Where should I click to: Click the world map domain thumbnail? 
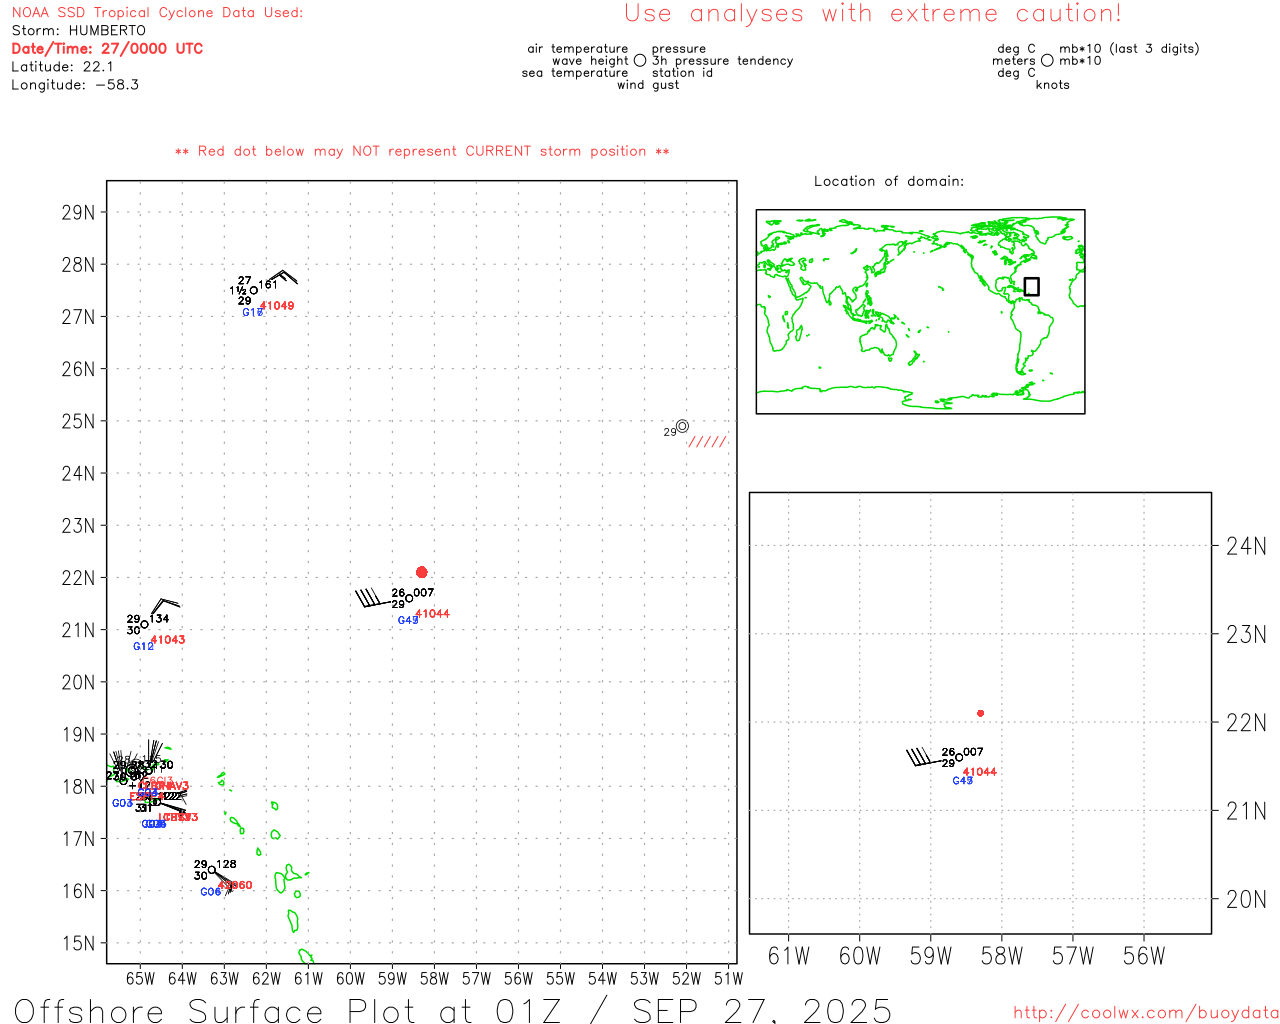tap(920, 312)
